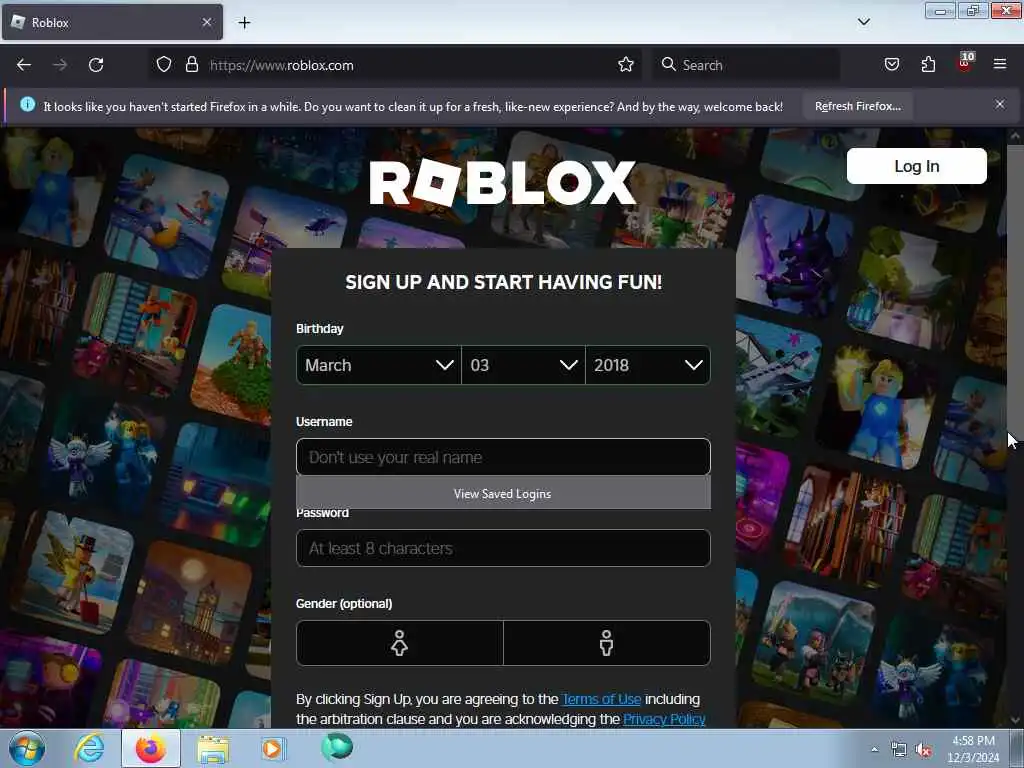This screenshot has height=768, width=1024.
Task: Launch Internet Explorer from the taskbar
Action: coord(89,748)
